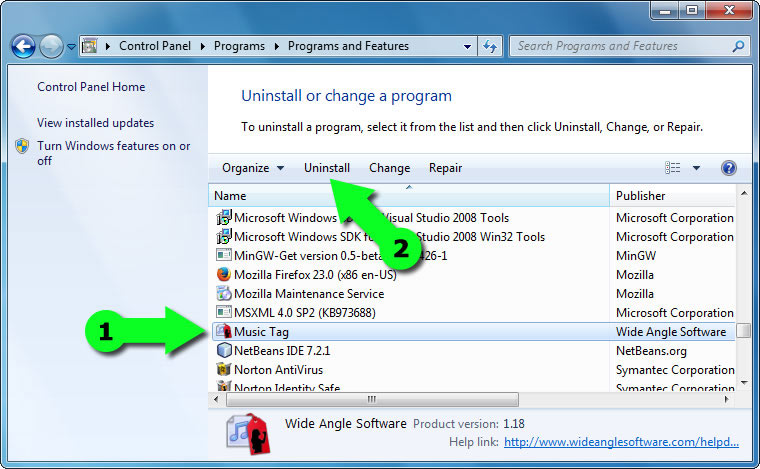Image resolution: width=760 pixels, height=469 pixels.
Task: Select Programs breadcrumb
Action: [239, 46]
